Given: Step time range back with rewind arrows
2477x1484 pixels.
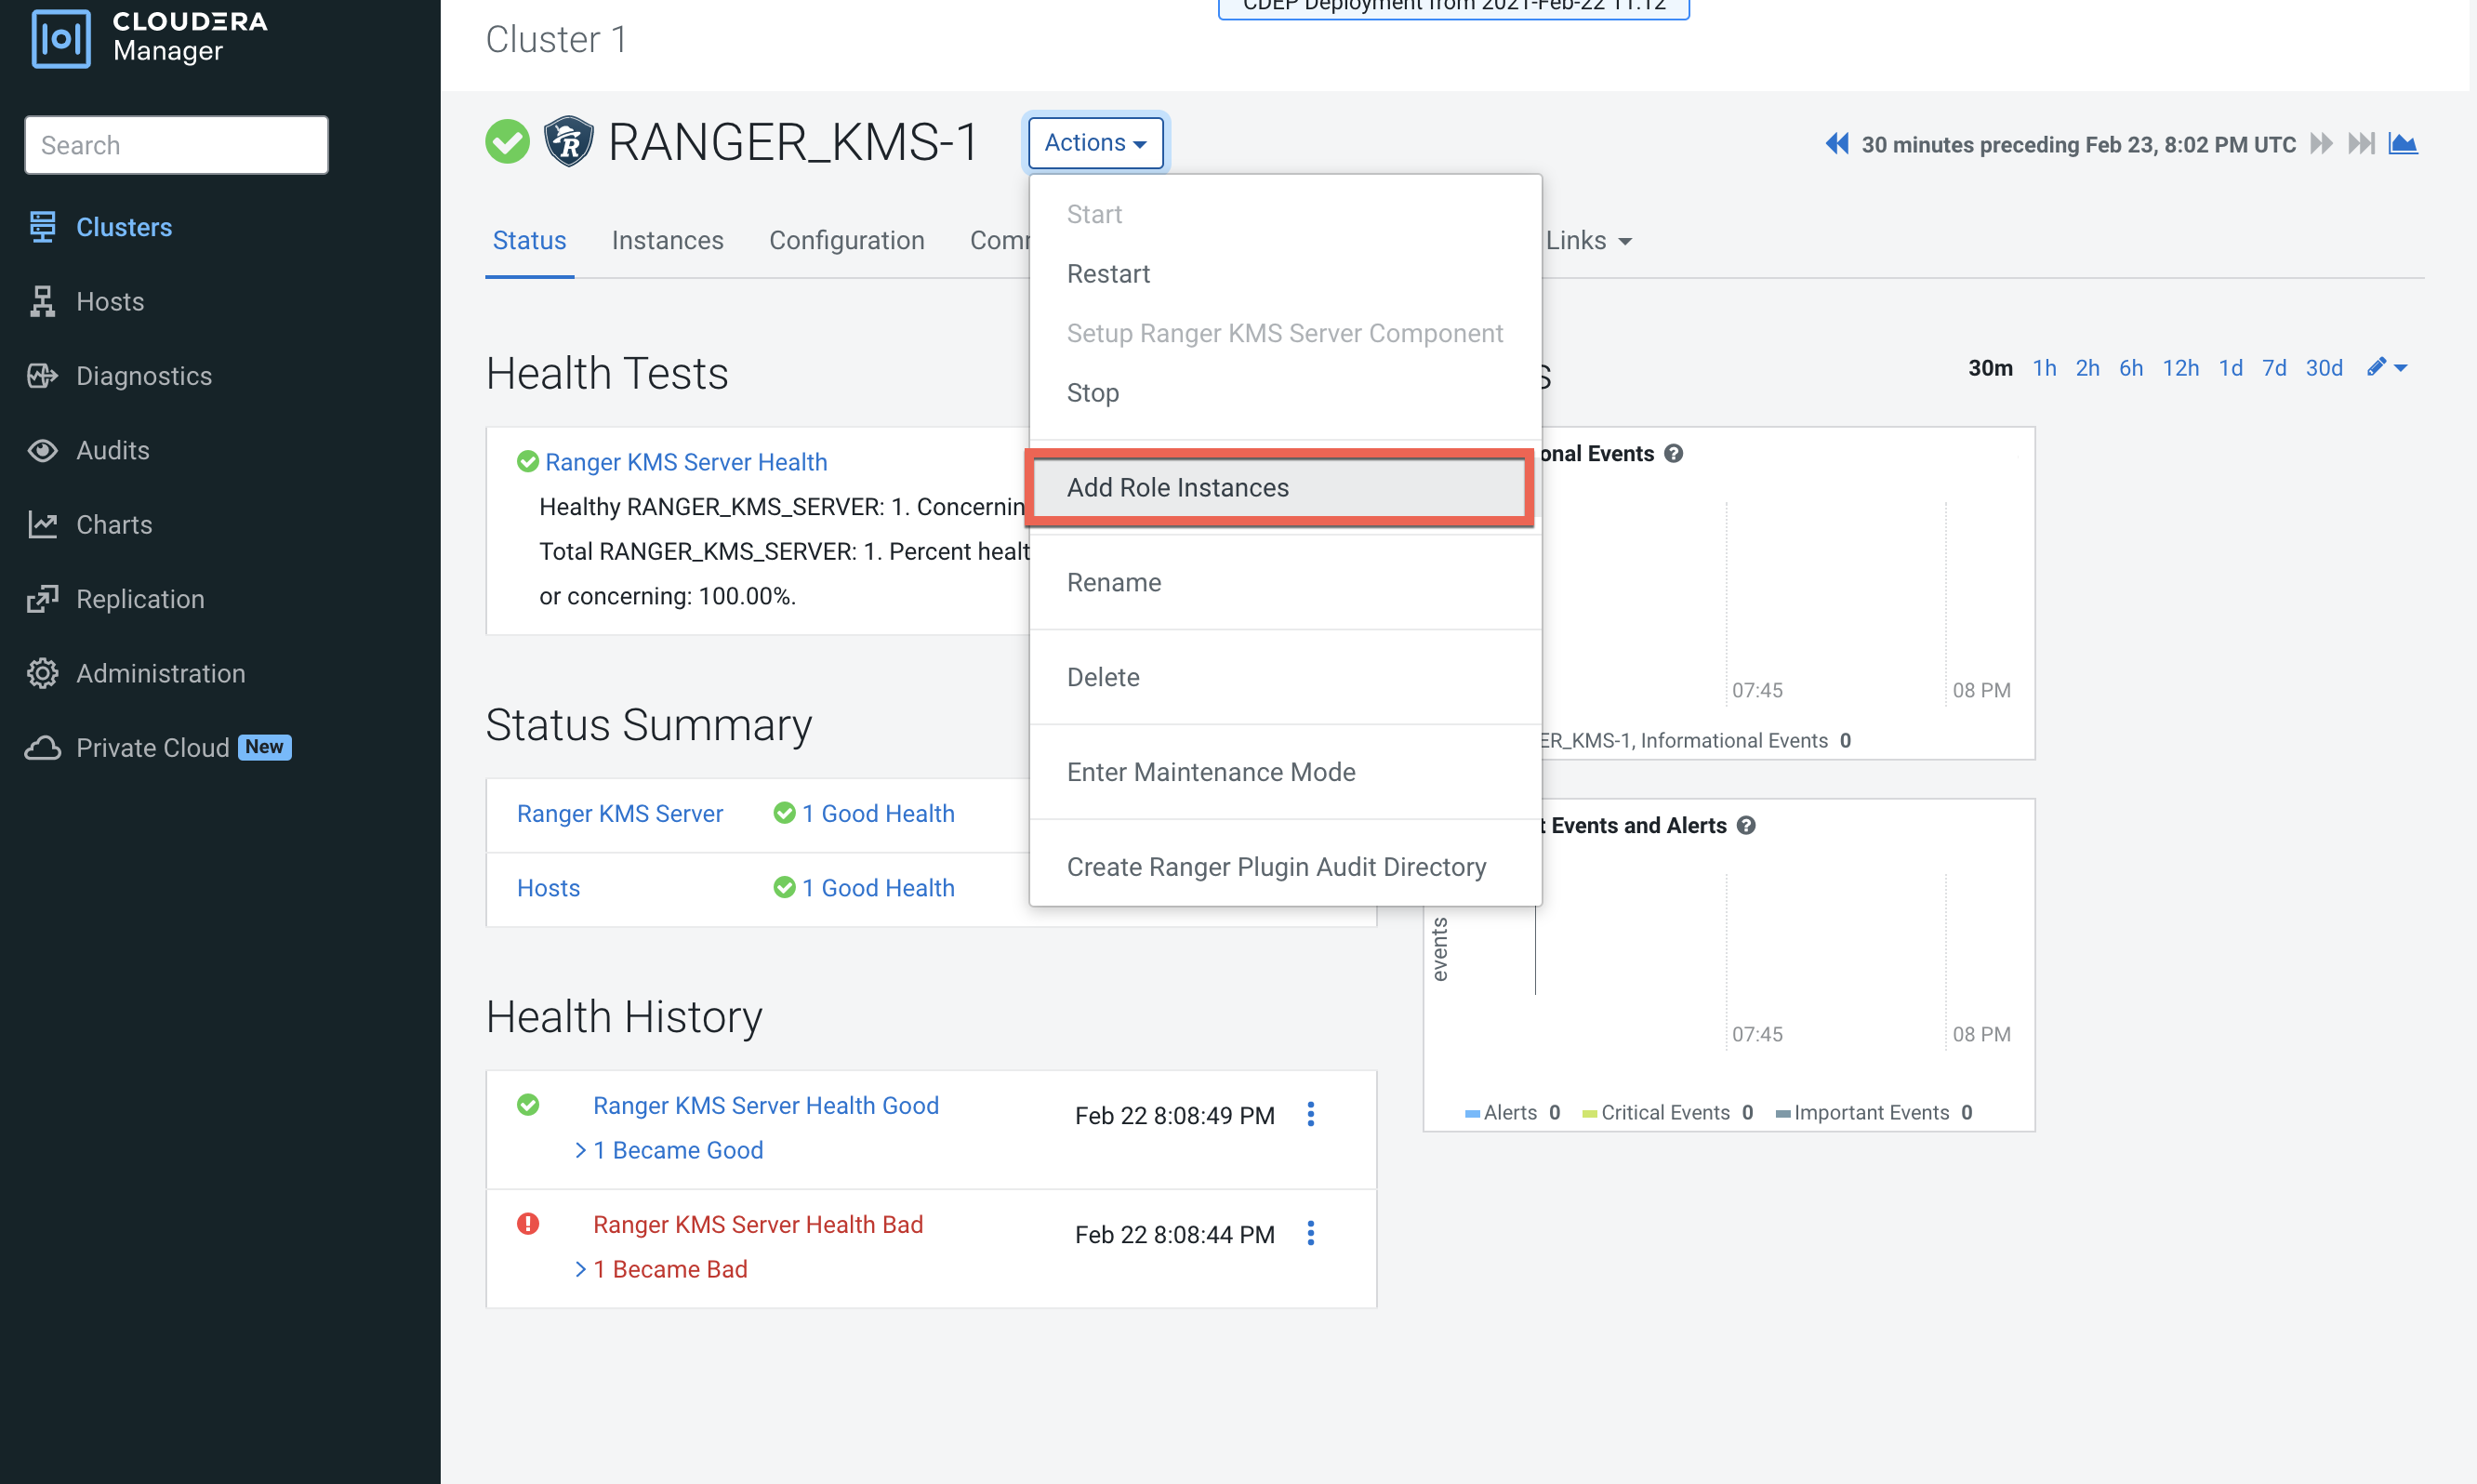Looking at the screenshot, I should tap(1836, 144).
